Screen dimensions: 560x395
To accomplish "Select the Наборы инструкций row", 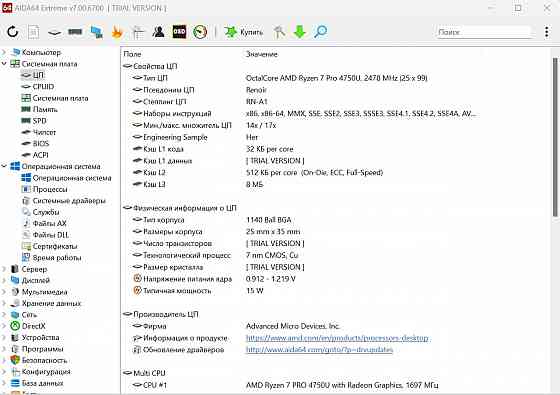I will (336, 114).
